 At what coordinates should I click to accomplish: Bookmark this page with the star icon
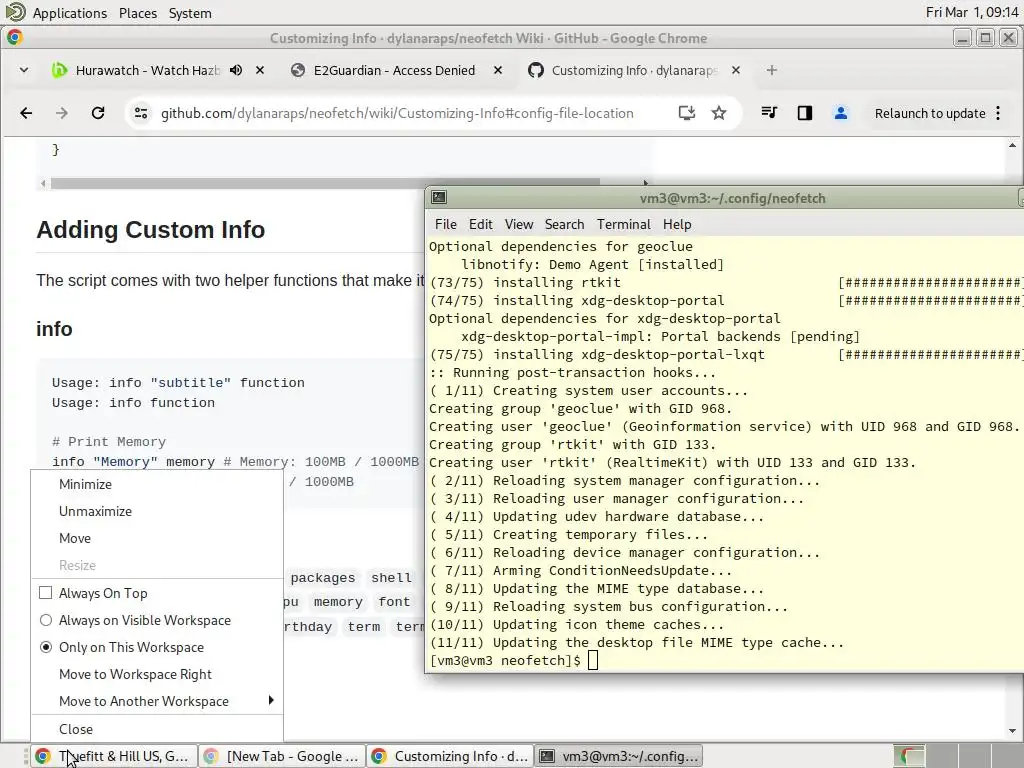click(x=719, y=113)
